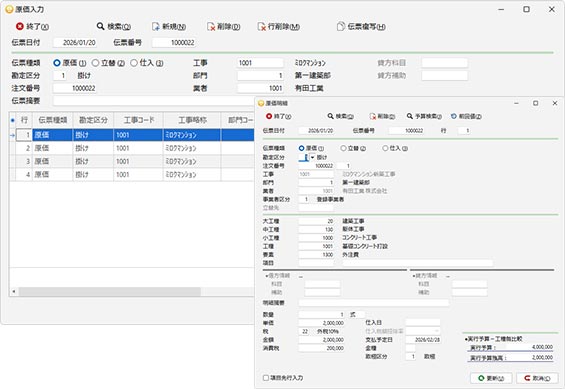Click 検索 in 原価明細 toolbar

341,116
